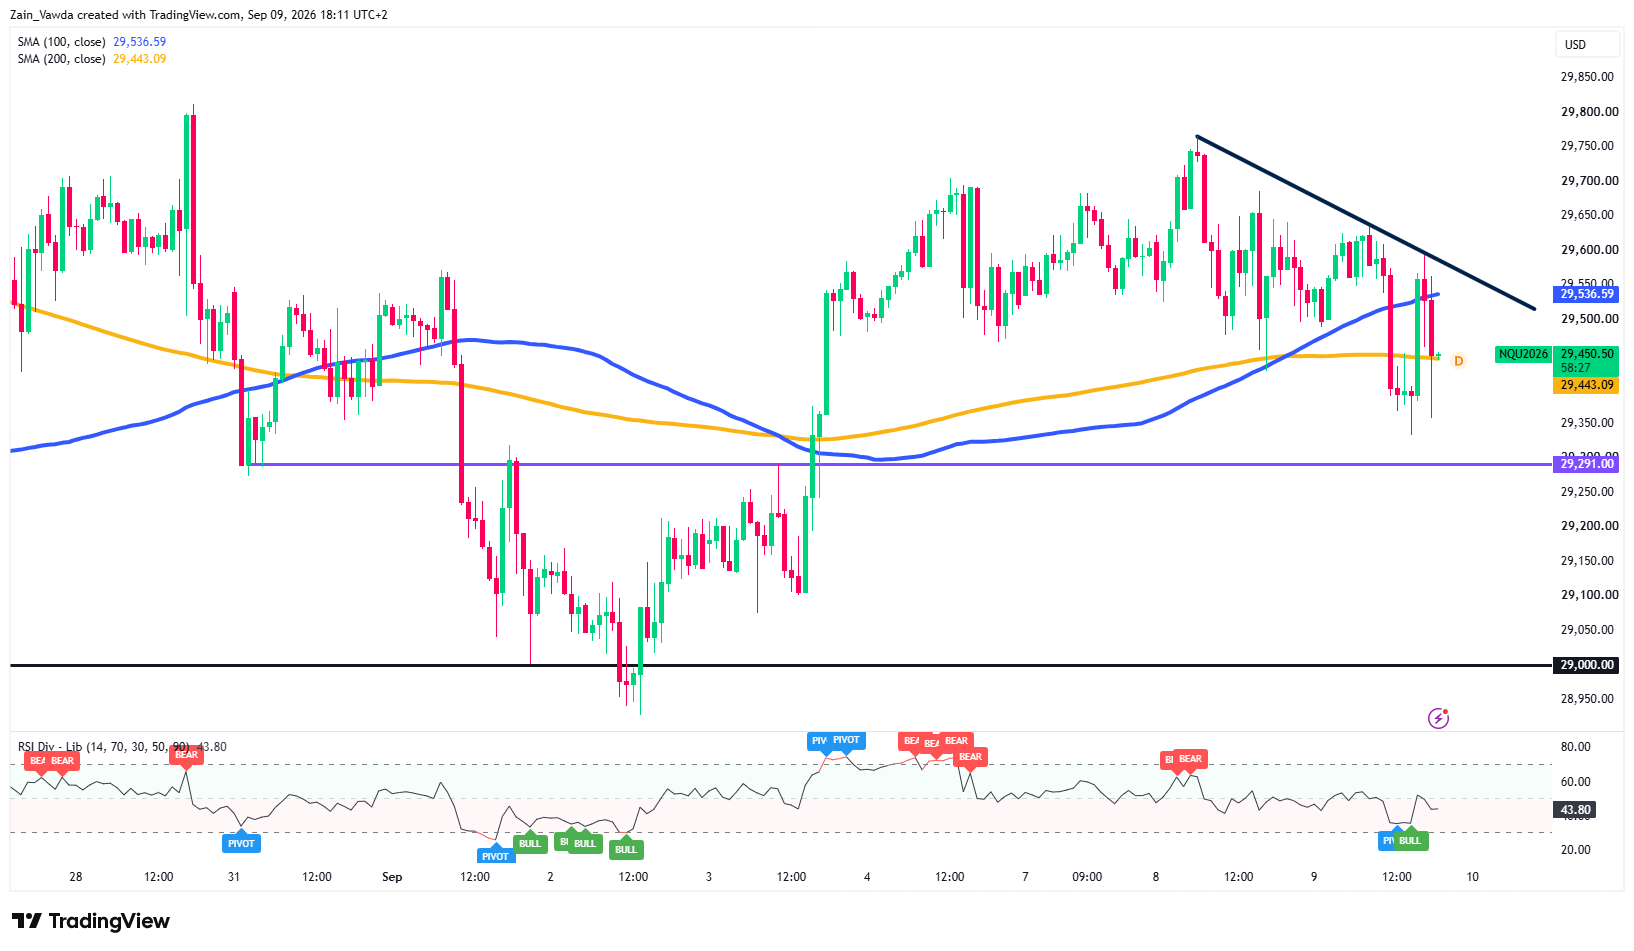
Task: Click the 20.00 RSI scale value
Action: (x=1575, y=850)
